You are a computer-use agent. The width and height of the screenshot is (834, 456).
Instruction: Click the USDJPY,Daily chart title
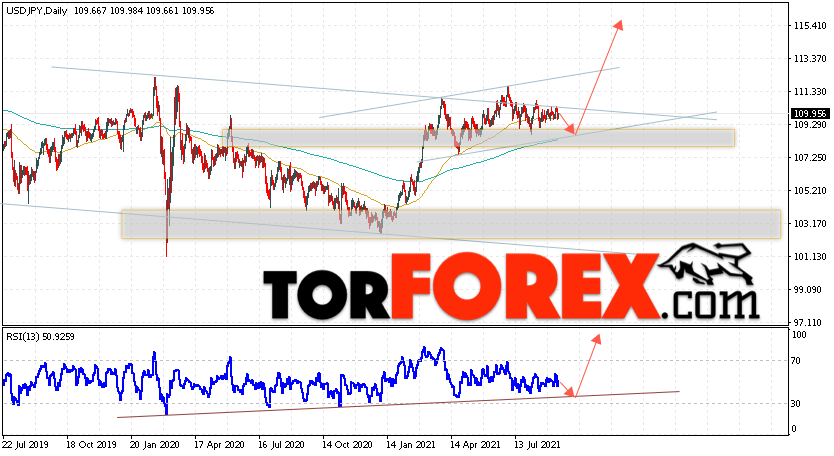pos(37,11)
